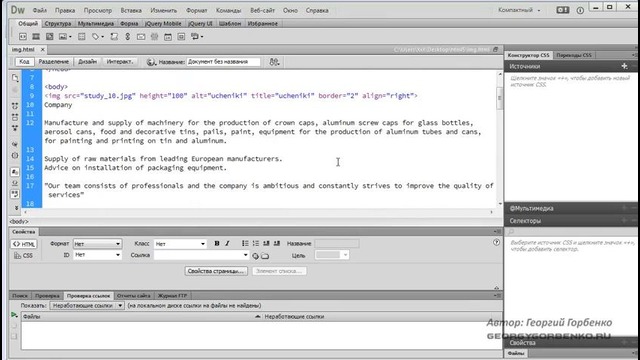The height and width of the screenshot is (360, 640).
Task: Click Balance Braces icon in coding toolbar
Action: coord(15,156)
